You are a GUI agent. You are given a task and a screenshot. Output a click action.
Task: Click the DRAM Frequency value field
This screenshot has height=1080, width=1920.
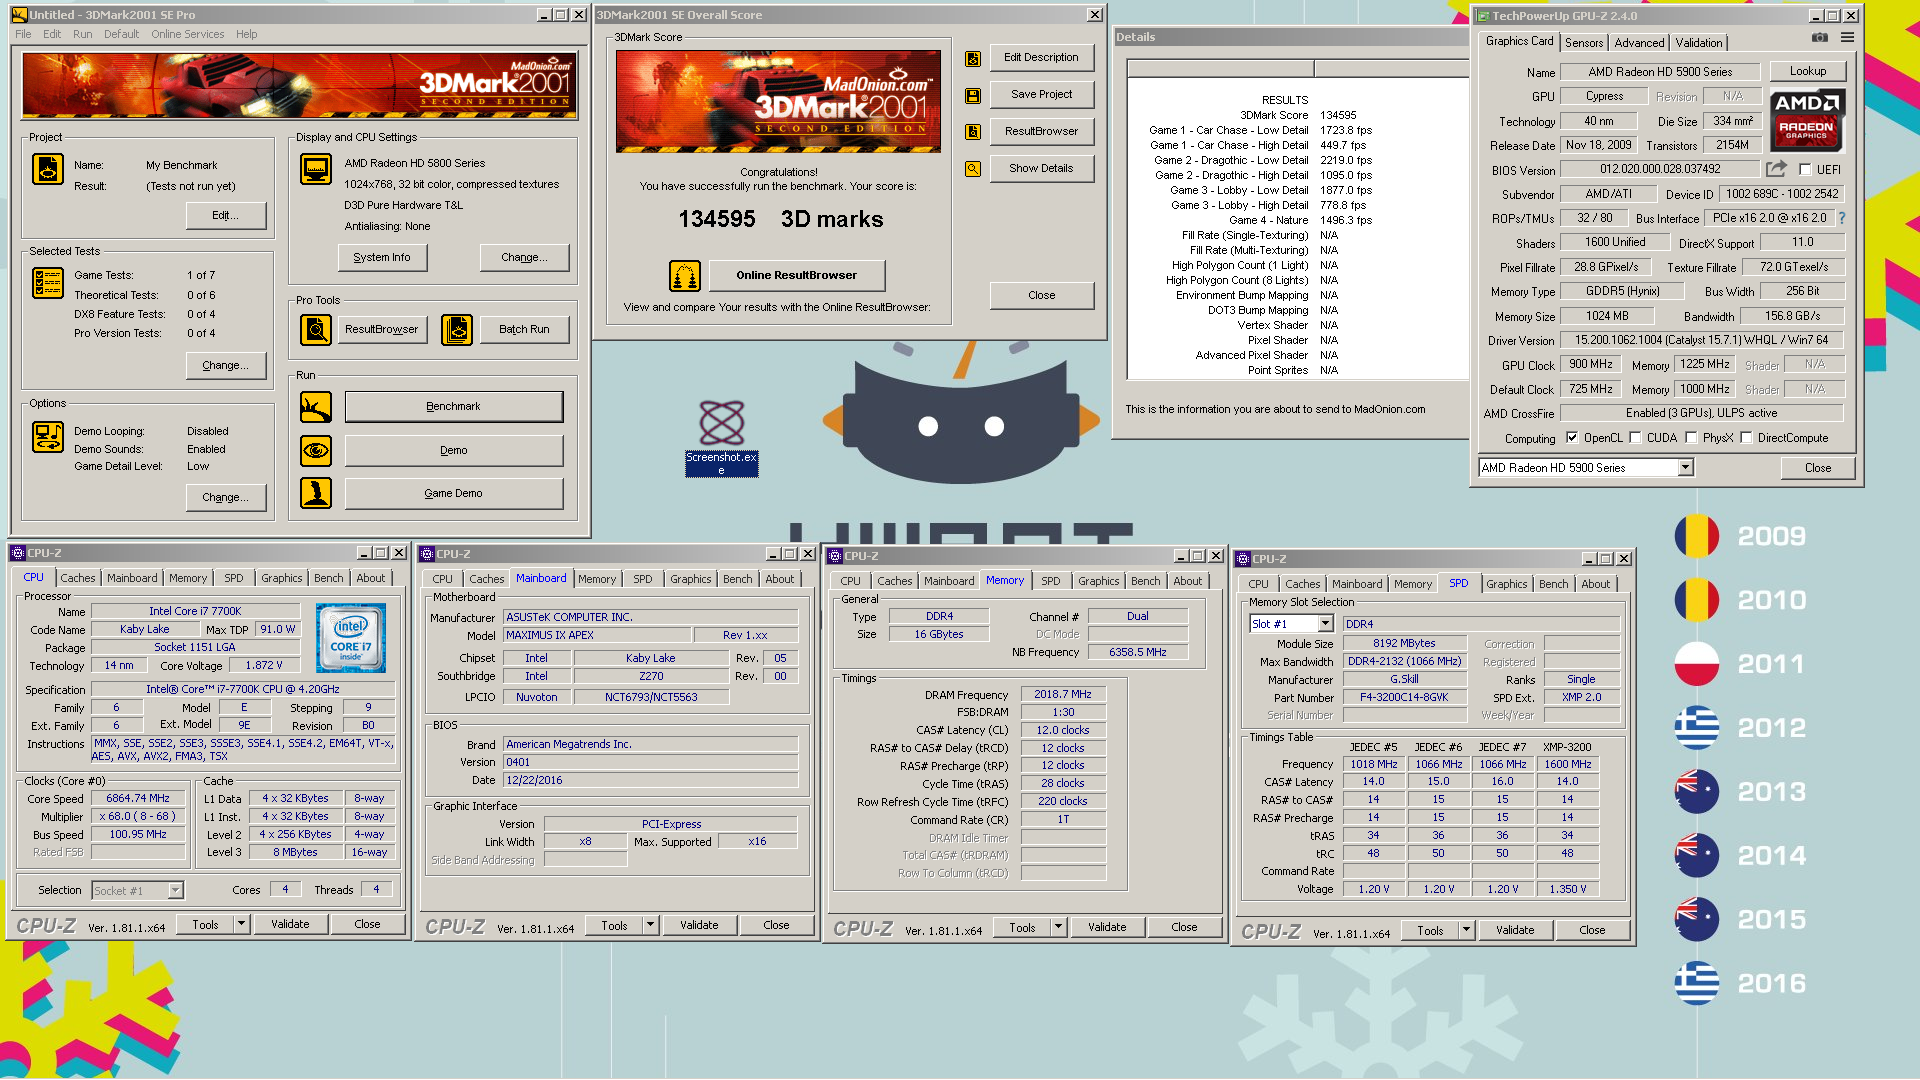1063,694
